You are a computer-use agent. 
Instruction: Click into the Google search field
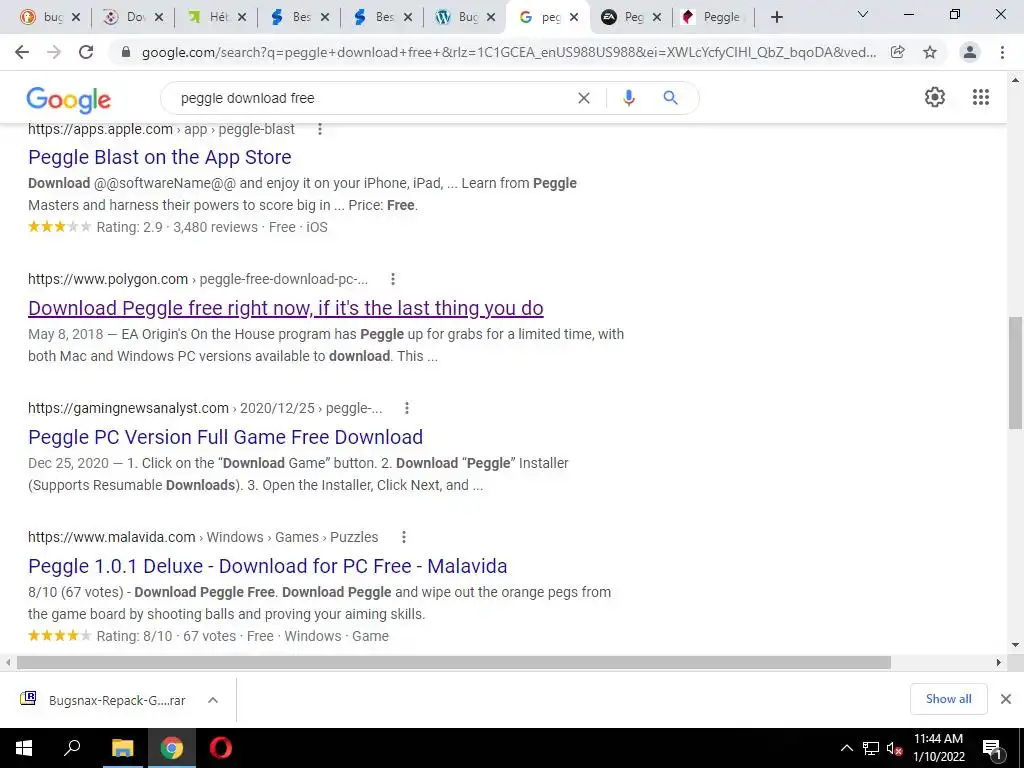(x=372, y=98)
